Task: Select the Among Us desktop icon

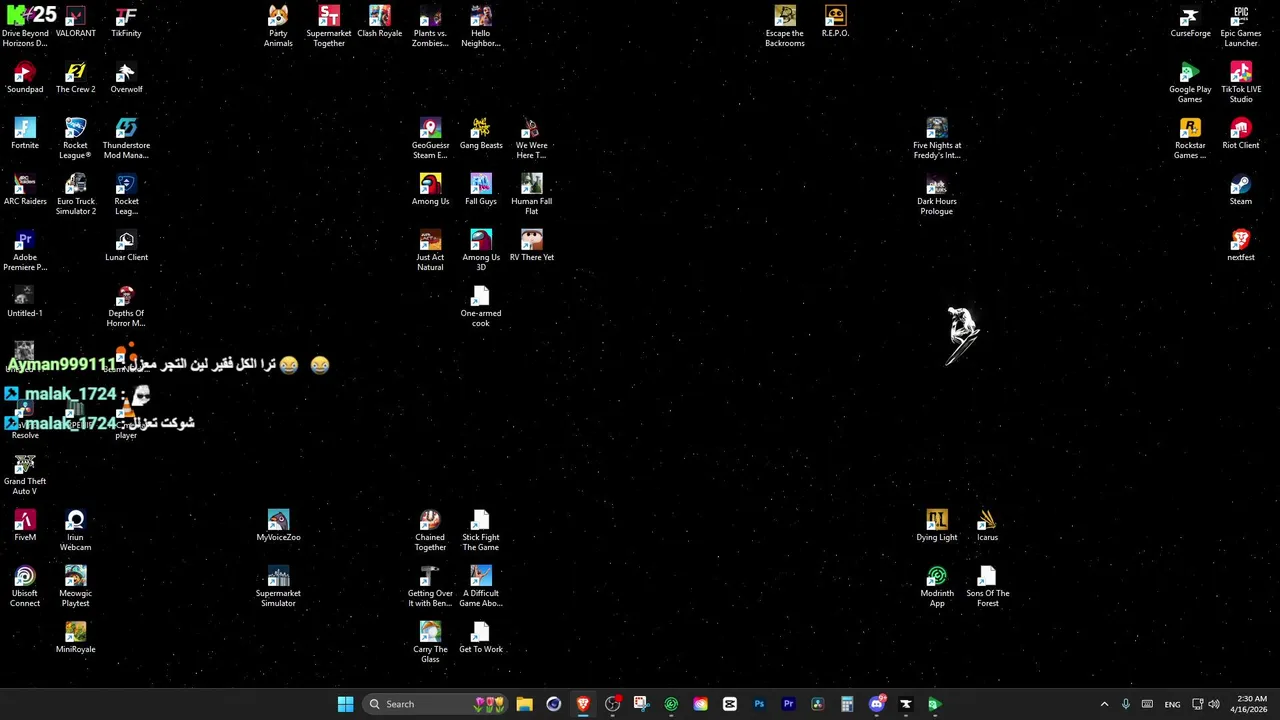Action: tap(430, 190)
